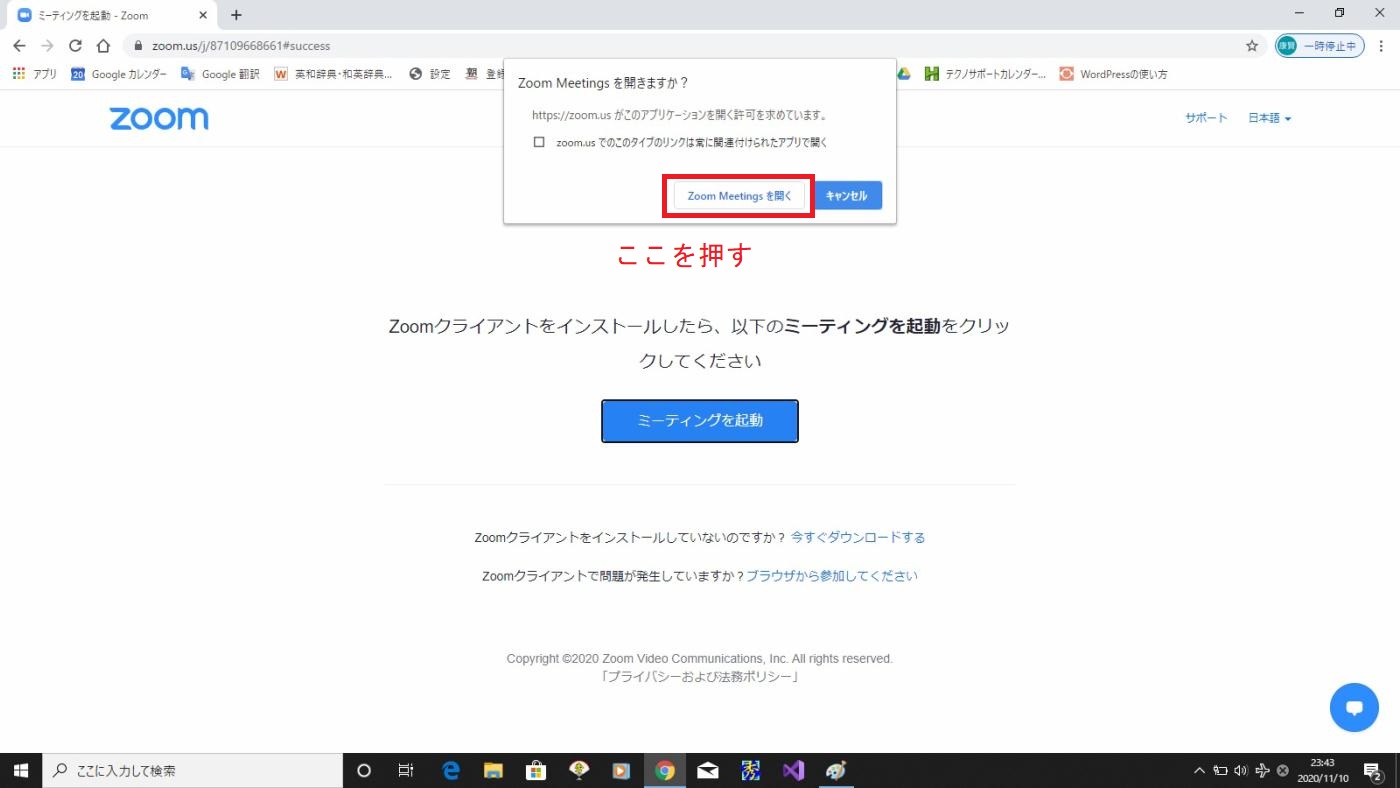
Task: Close the ミーティングを起動 - Zoom tab
Action: 201,15
